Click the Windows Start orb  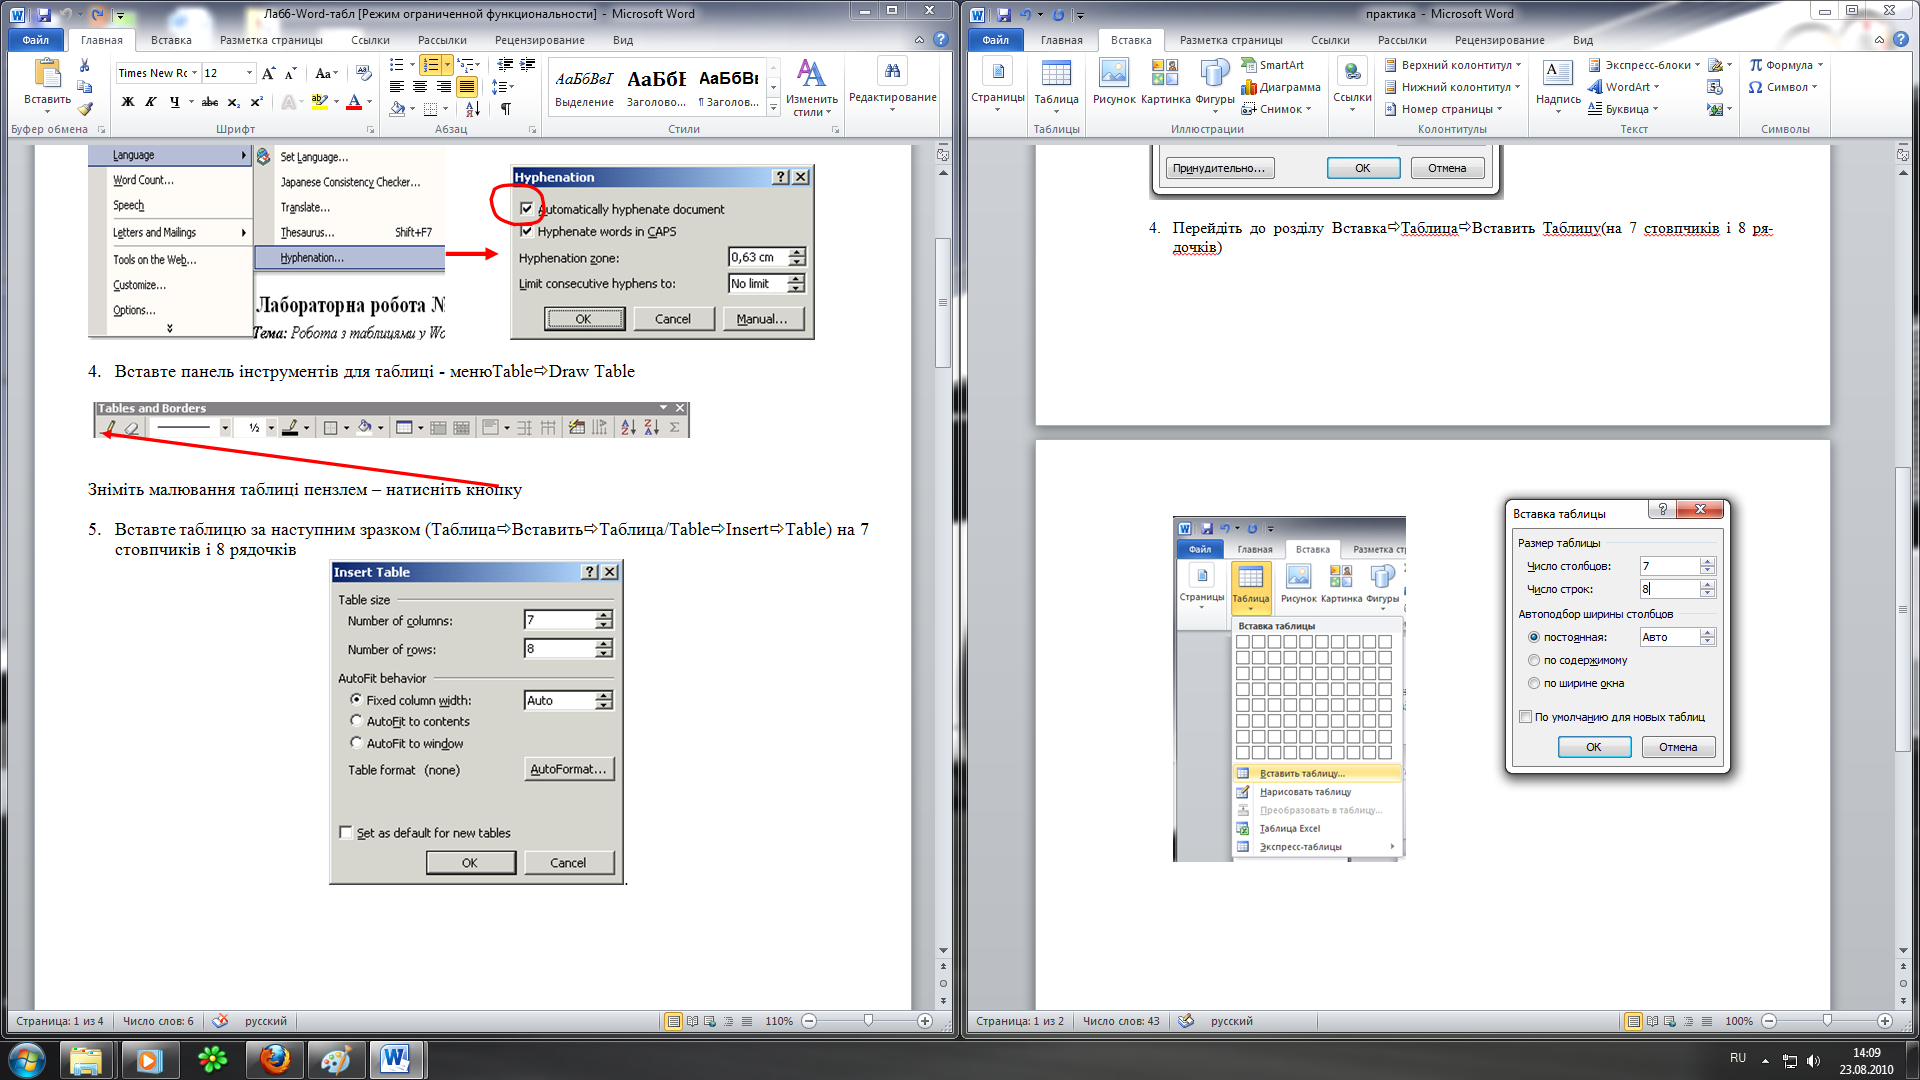coord(26,1060)
